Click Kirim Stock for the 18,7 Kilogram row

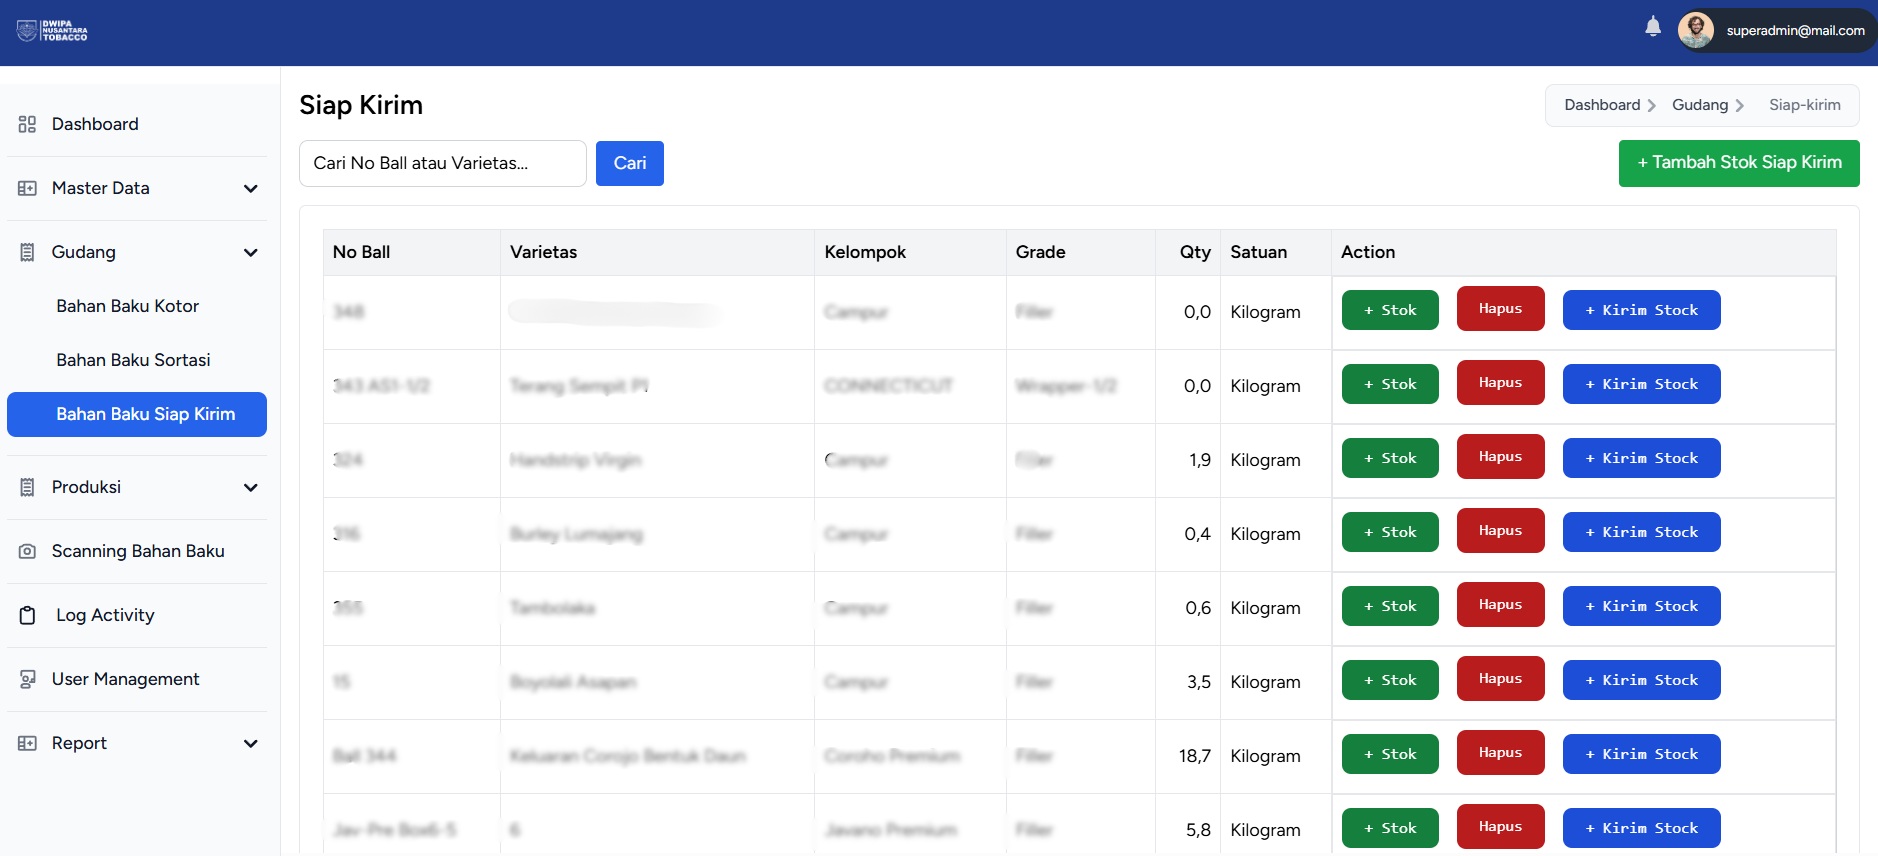1641,754
